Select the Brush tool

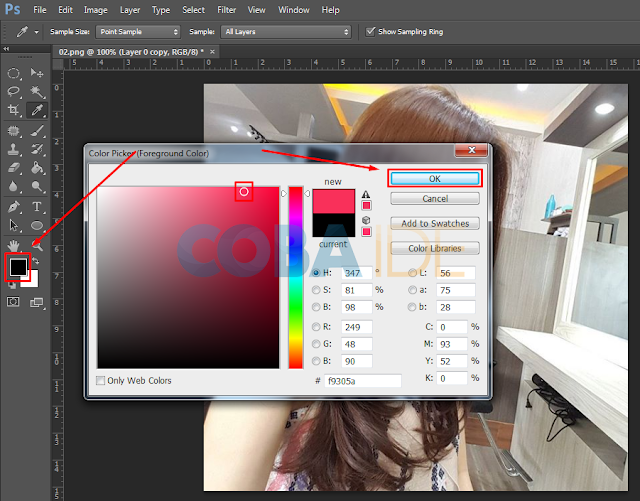[x=37, y=131]
